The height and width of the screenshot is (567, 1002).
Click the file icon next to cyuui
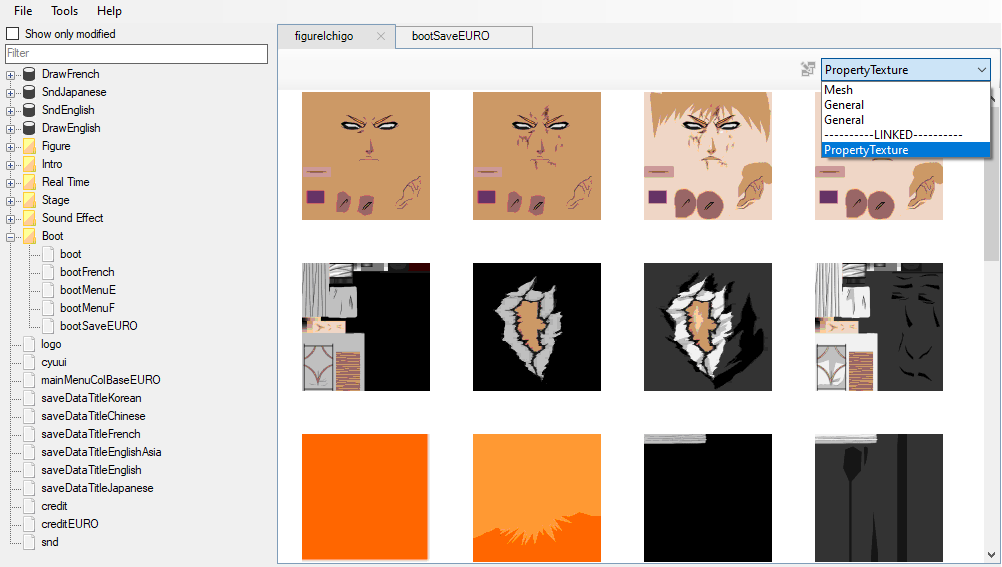[29, 362]
